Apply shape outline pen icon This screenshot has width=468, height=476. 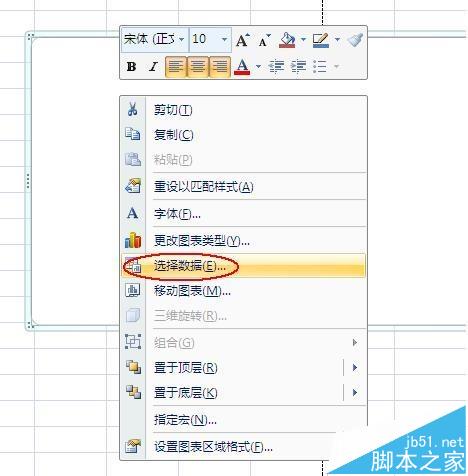pyautogui.click(x=321, y=40)
